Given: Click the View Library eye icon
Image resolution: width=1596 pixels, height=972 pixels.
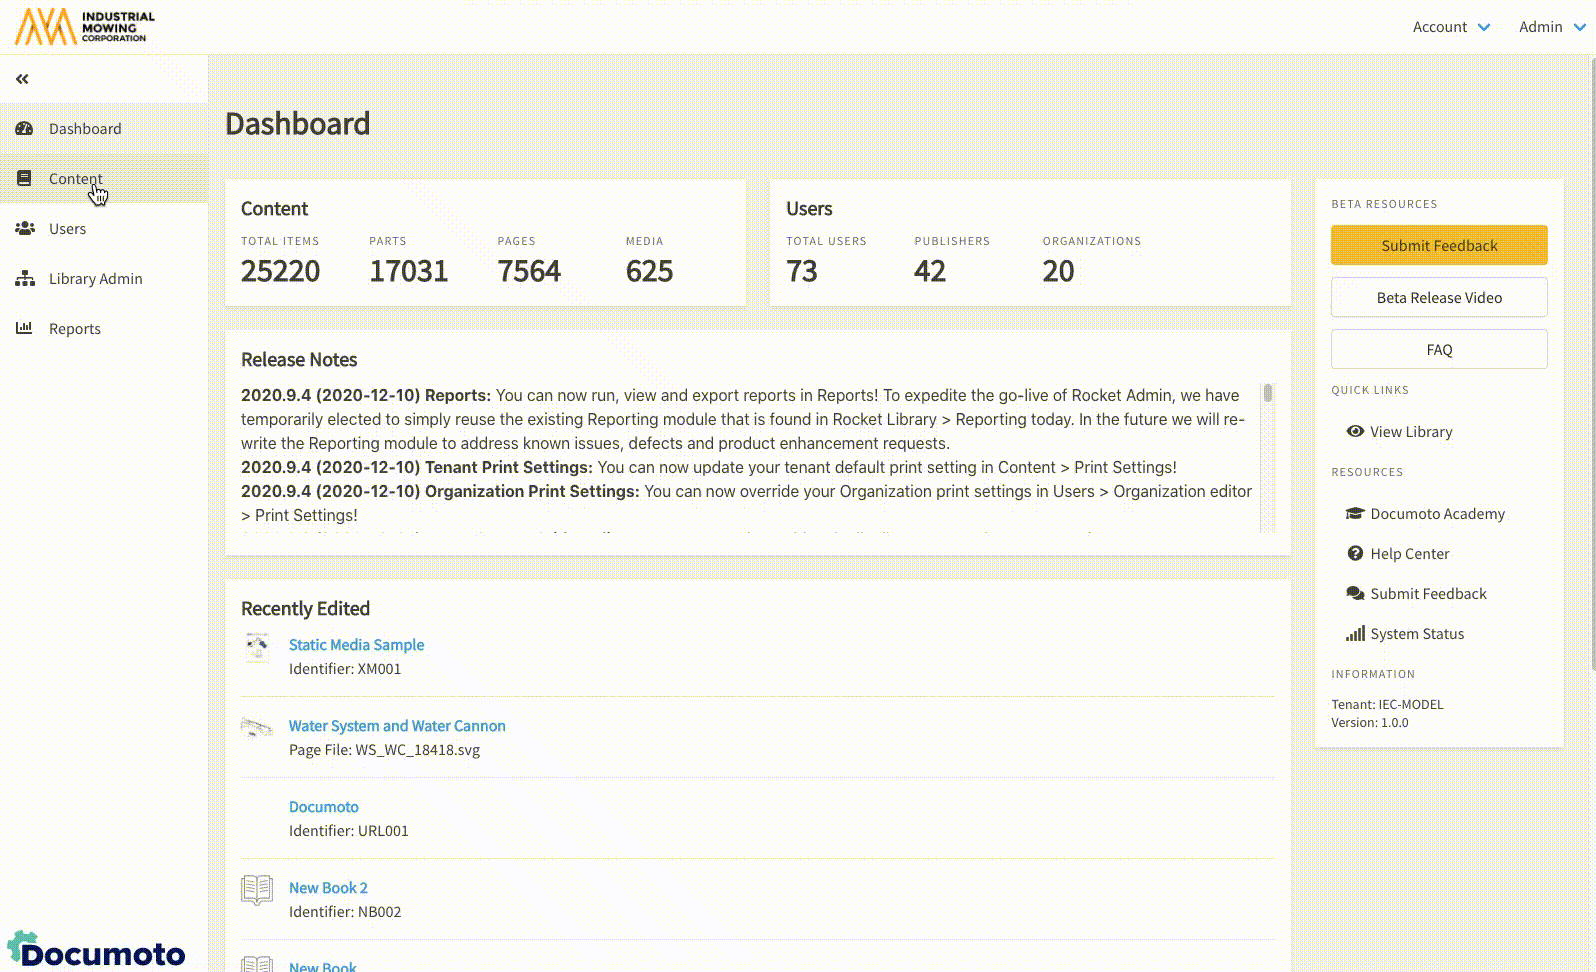Looking at the screenshot, I should tap(1355, 431).
